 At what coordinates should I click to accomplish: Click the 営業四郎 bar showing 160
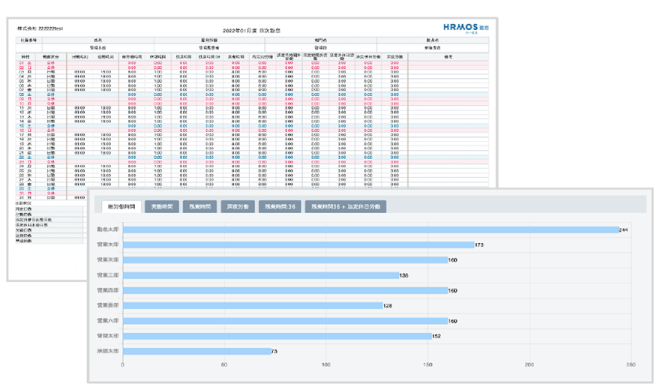(x=285, y=290)
